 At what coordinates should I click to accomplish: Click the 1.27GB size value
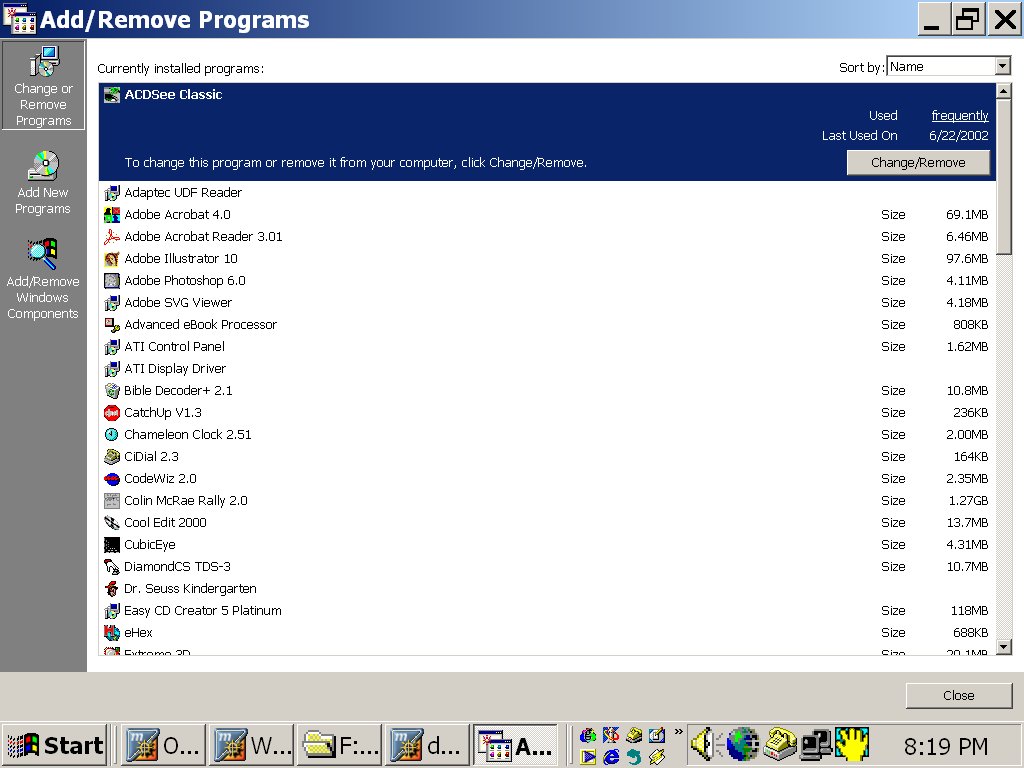968,501
